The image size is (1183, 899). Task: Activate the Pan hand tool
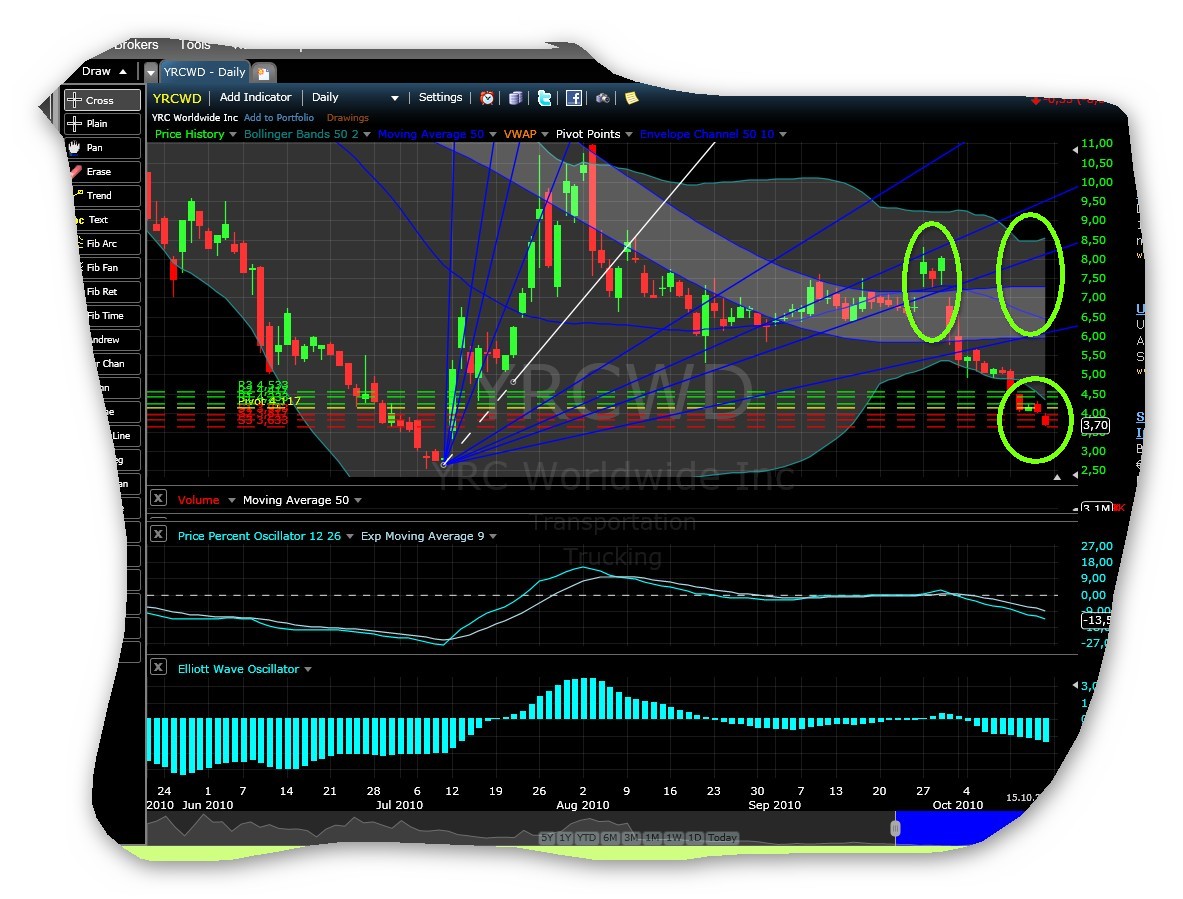coord(102,148)
